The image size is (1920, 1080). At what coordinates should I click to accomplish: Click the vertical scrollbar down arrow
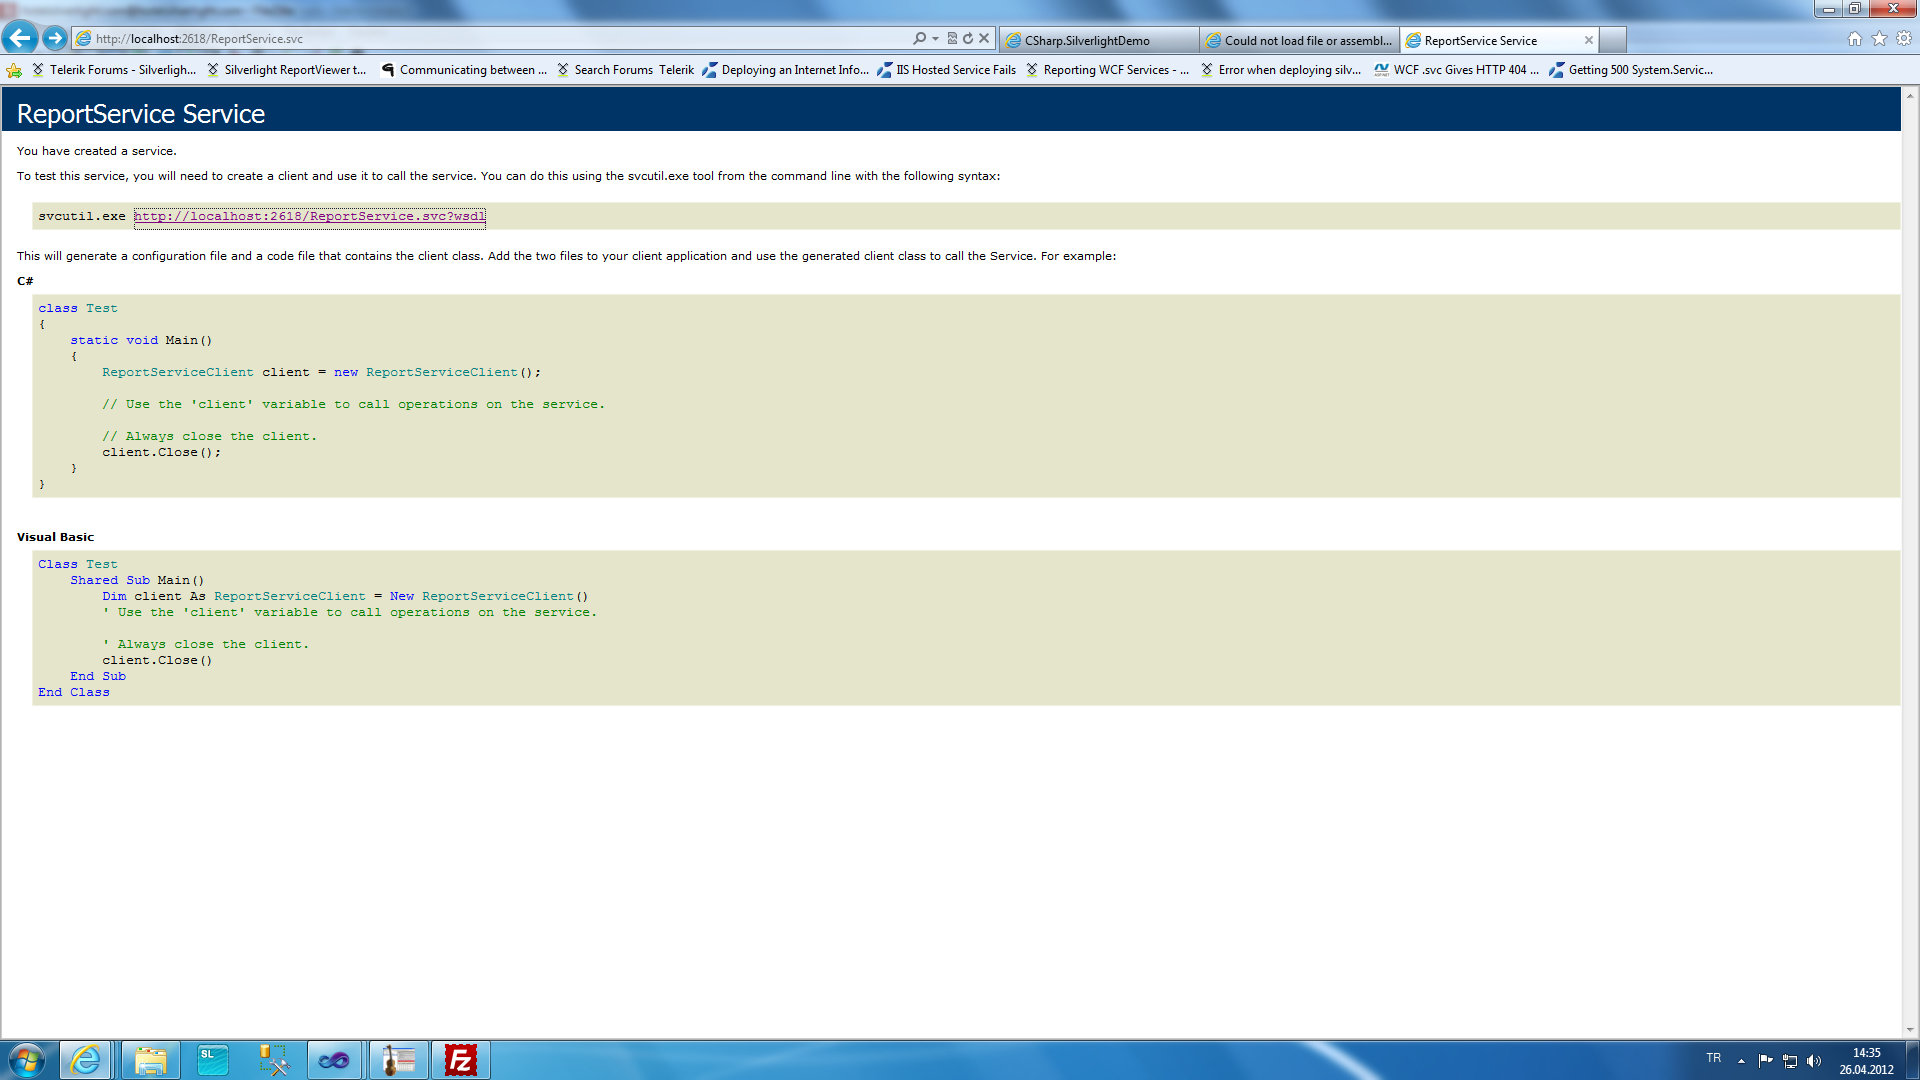[x=1909, y=1029]
